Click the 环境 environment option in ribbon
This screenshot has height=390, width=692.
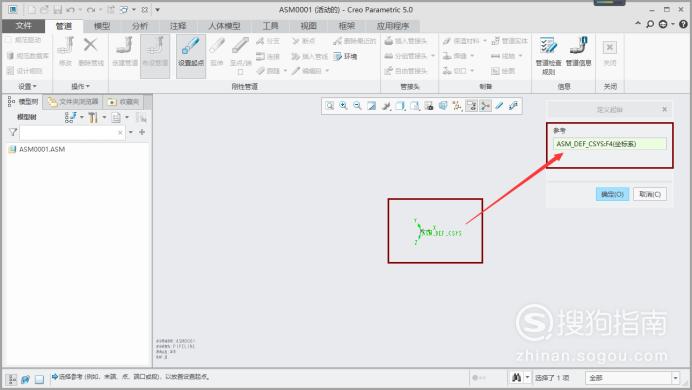(346, 56)
